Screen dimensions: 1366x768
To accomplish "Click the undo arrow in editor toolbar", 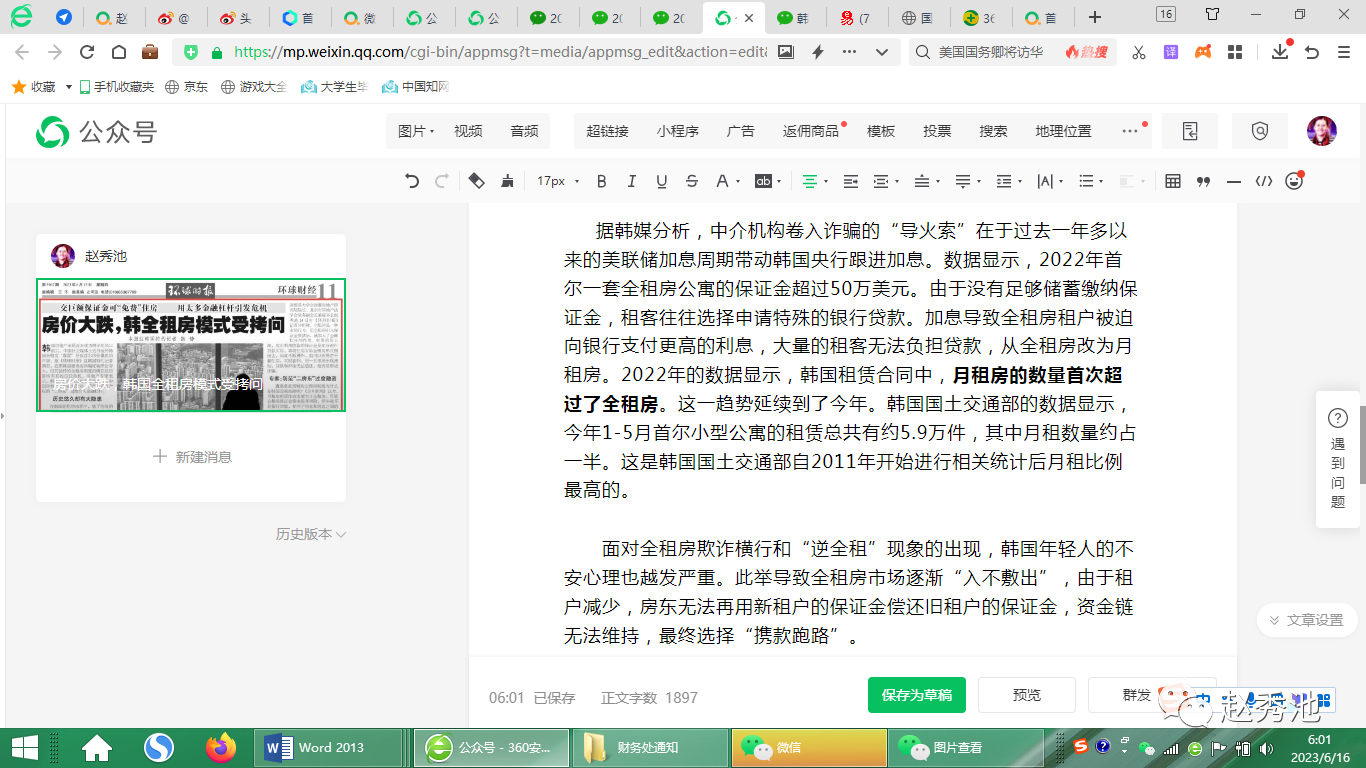I will (x=412, y=181).
